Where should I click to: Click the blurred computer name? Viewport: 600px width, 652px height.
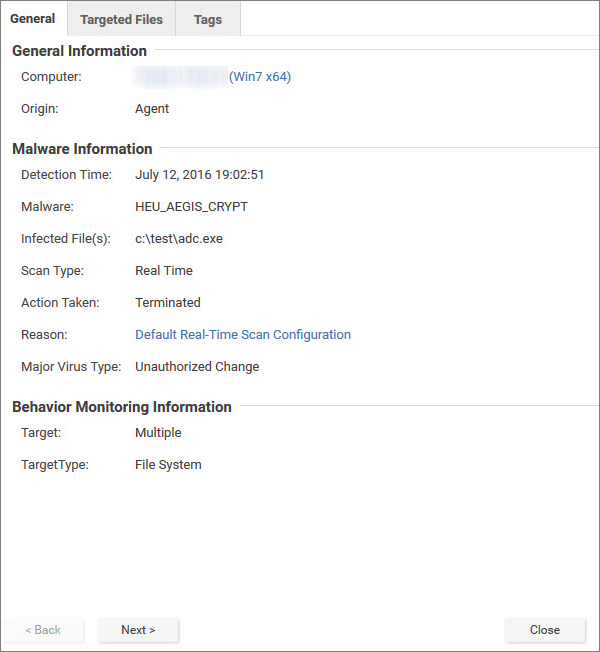pyautogui.click(x=180, y=77)
